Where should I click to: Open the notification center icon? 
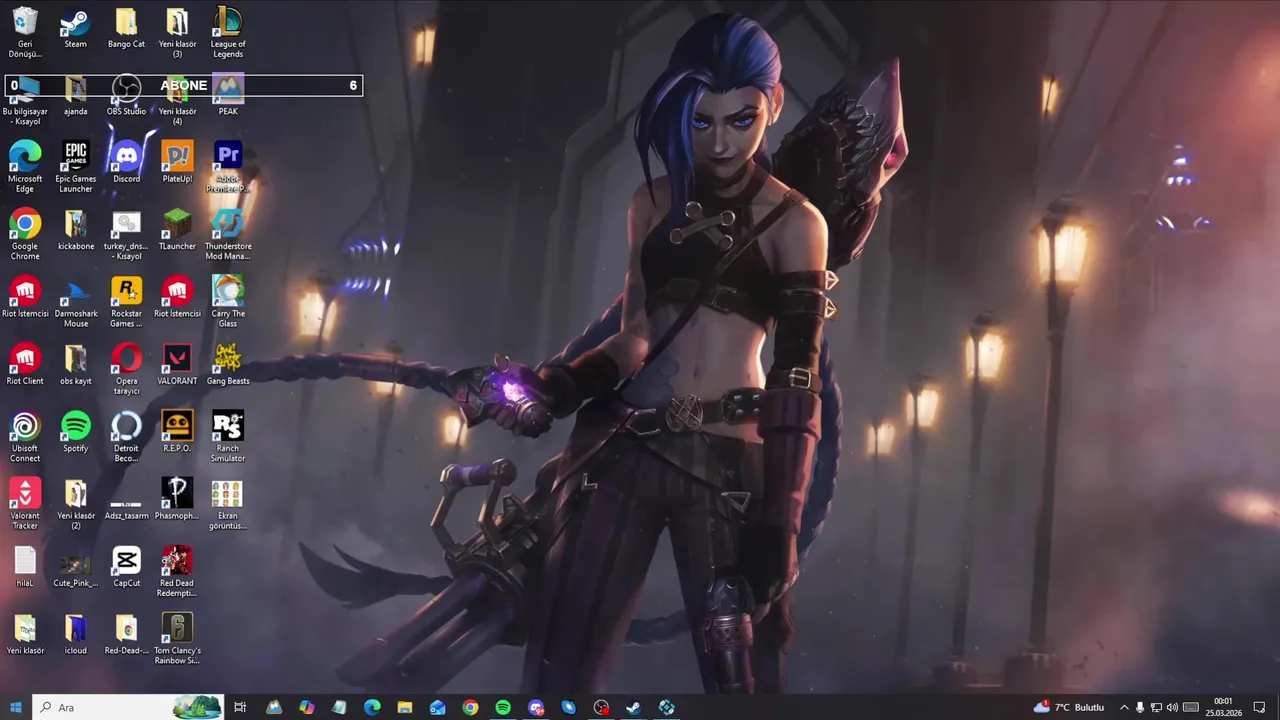(1260, 707)
